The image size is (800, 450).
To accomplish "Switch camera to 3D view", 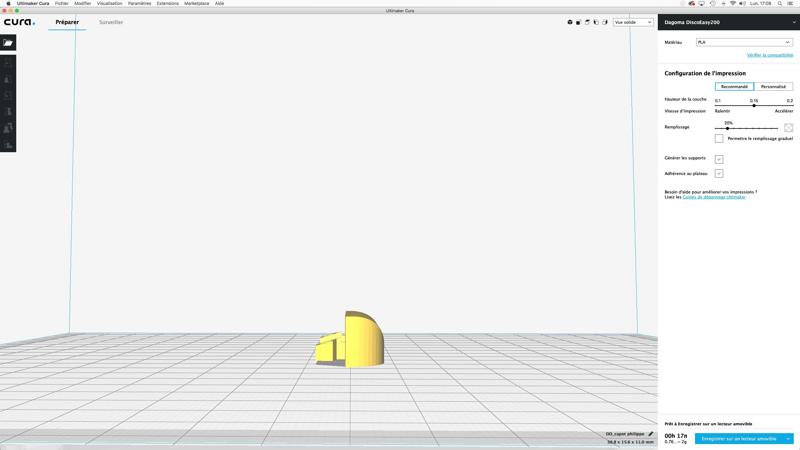I will 570,22.
